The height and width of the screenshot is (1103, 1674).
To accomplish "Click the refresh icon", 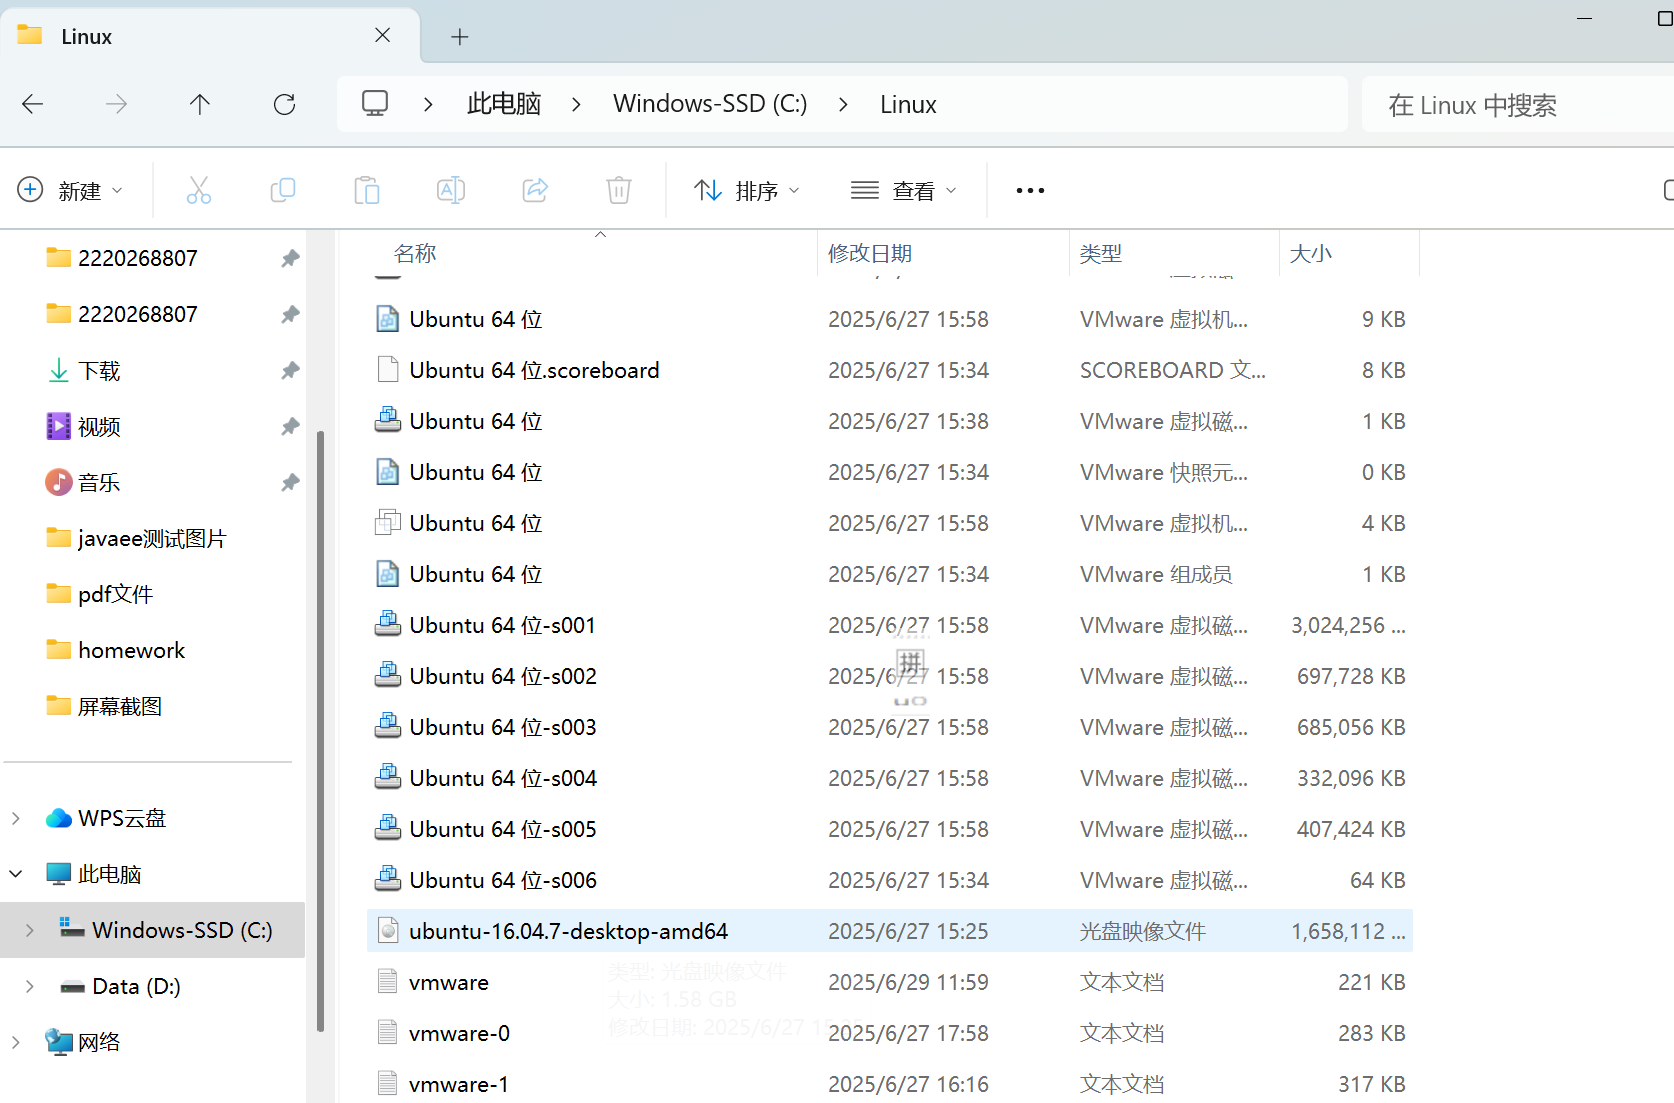I will click(x=284, y=104).
